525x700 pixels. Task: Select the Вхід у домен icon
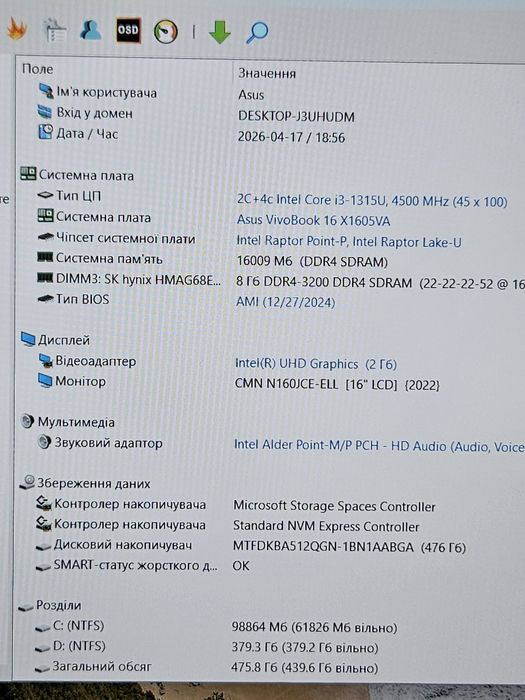(x=45, y=111)
